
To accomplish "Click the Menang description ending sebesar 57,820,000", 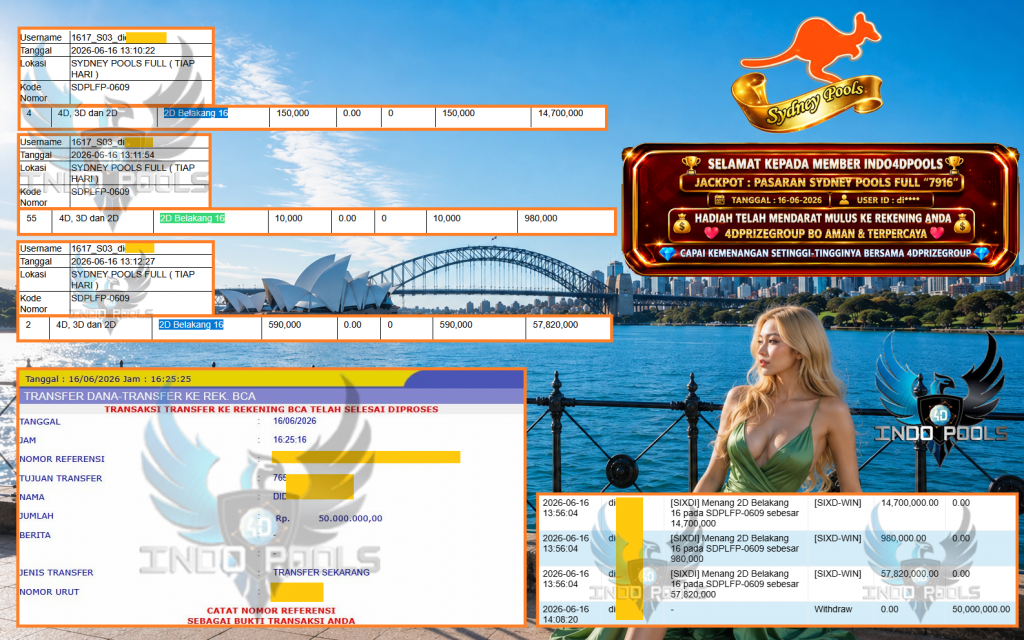I will tap(735, 584).
